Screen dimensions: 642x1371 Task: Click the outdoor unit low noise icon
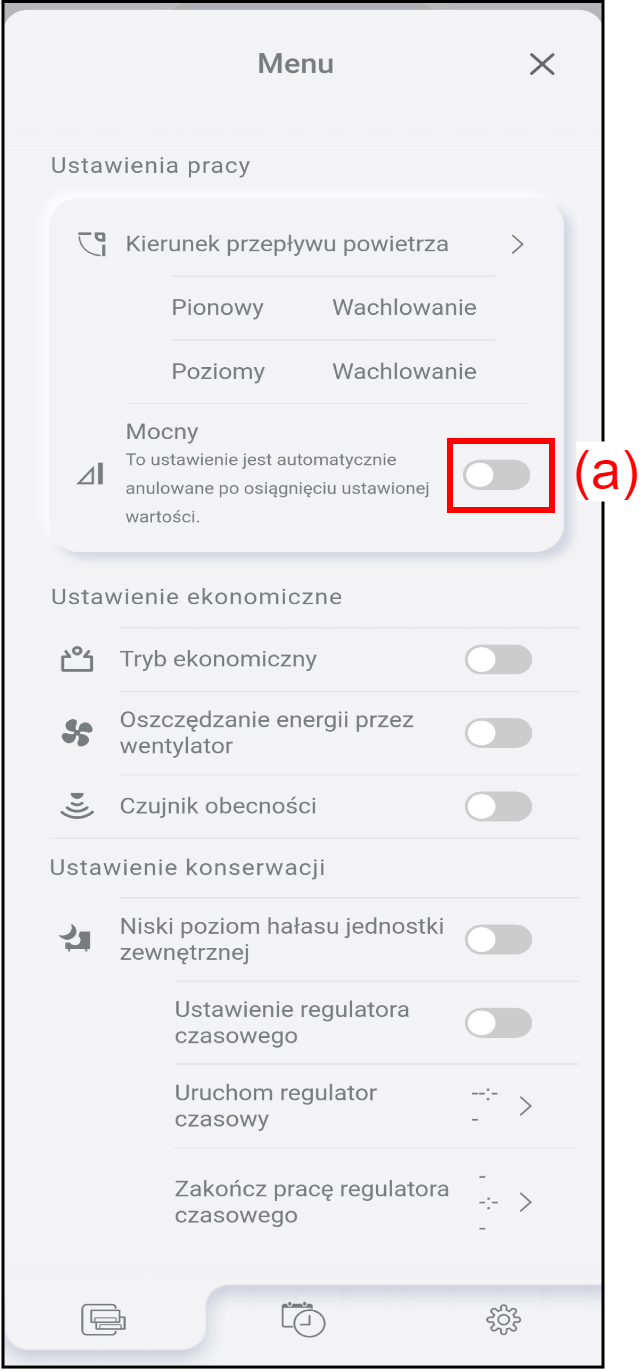click(x=77, y=939)
